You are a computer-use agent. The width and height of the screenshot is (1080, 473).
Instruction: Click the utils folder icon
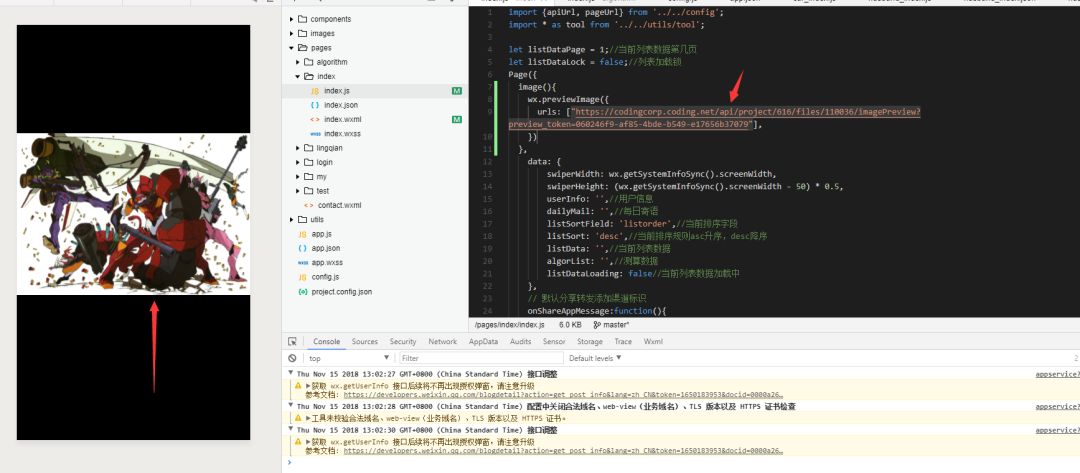coord(303,220)
